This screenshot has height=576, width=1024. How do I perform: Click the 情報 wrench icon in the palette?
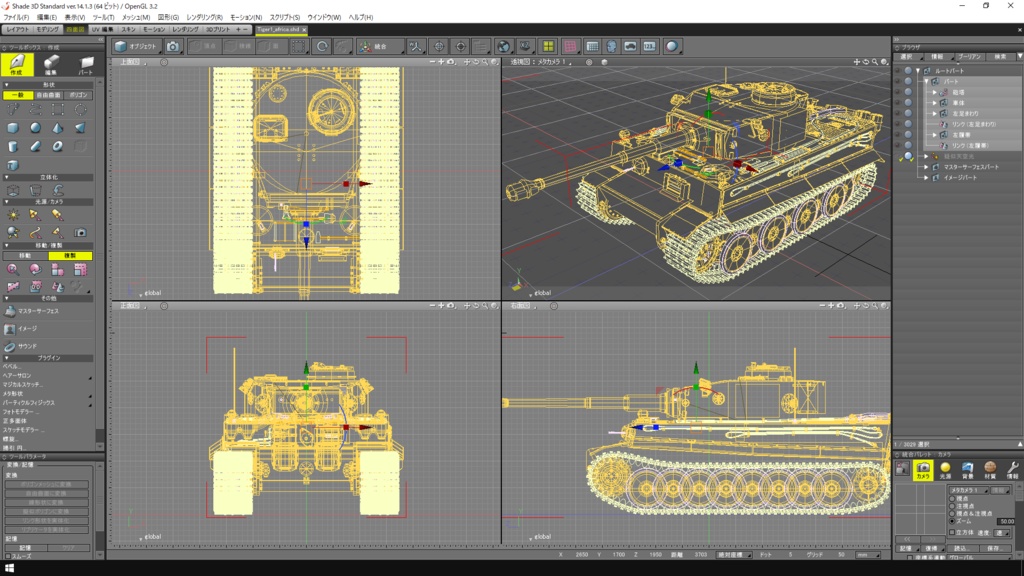point(1012,469)
